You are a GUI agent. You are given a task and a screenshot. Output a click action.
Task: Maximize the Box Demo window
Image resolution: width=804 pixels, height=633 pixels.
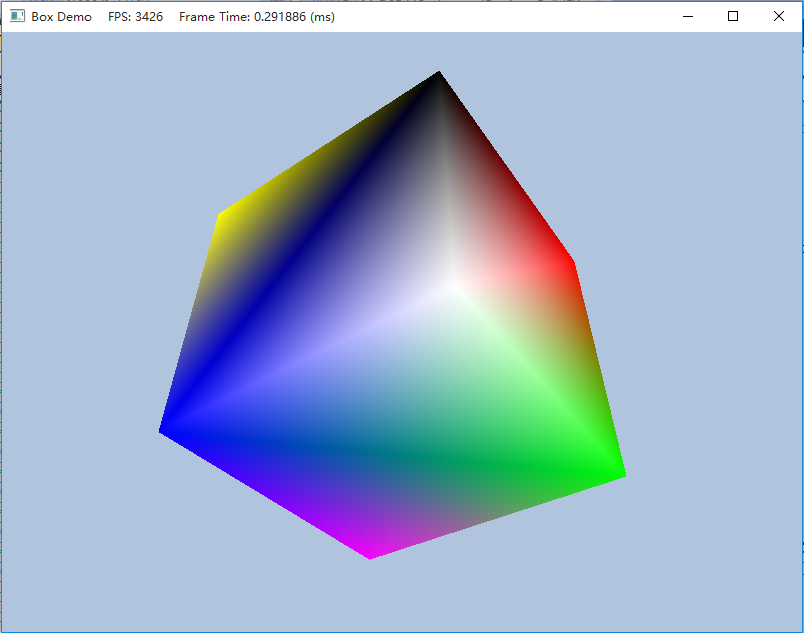pos(733,16)
